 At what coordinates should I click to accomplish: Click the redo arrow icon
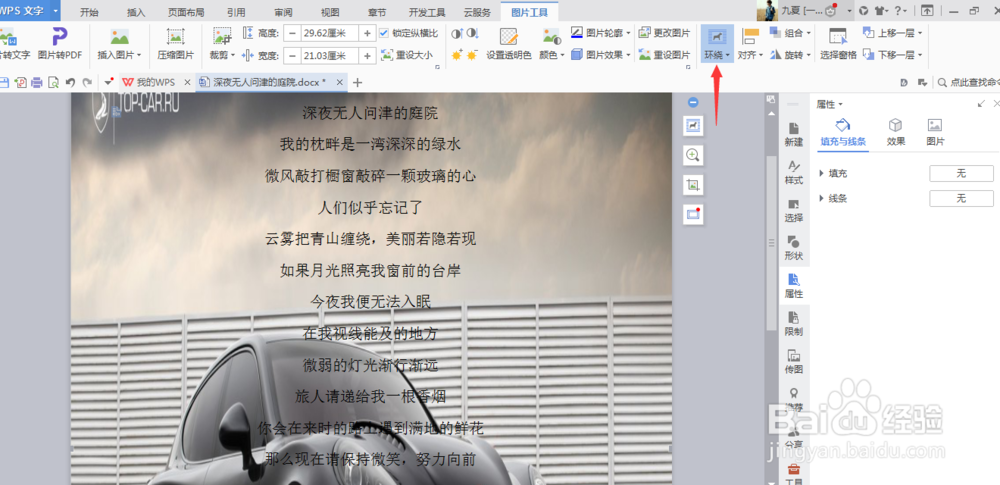[87, 82]
